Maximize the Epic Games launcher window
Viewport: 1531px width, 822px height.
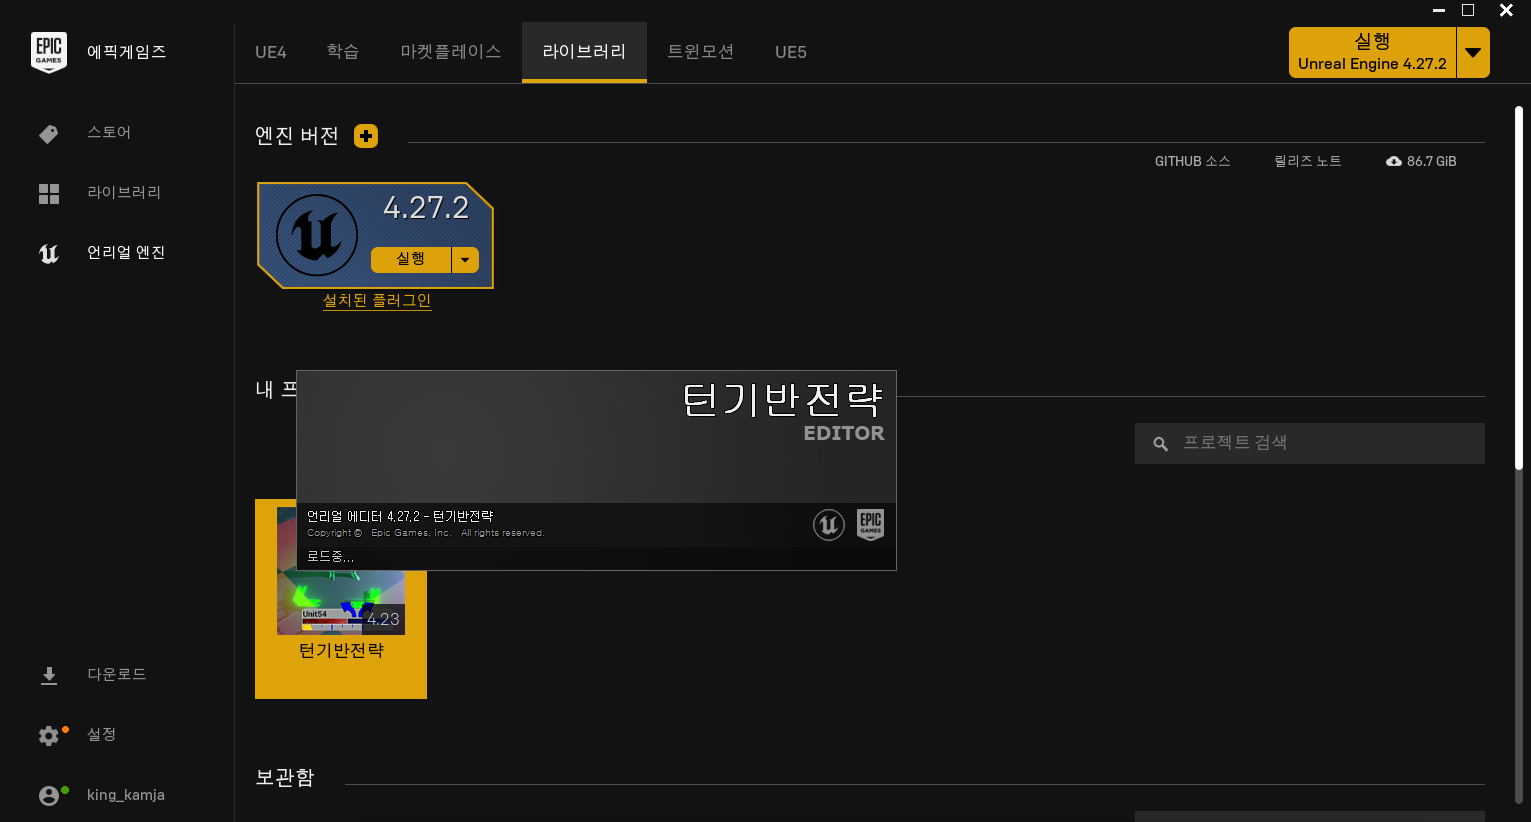[1468, 10]
